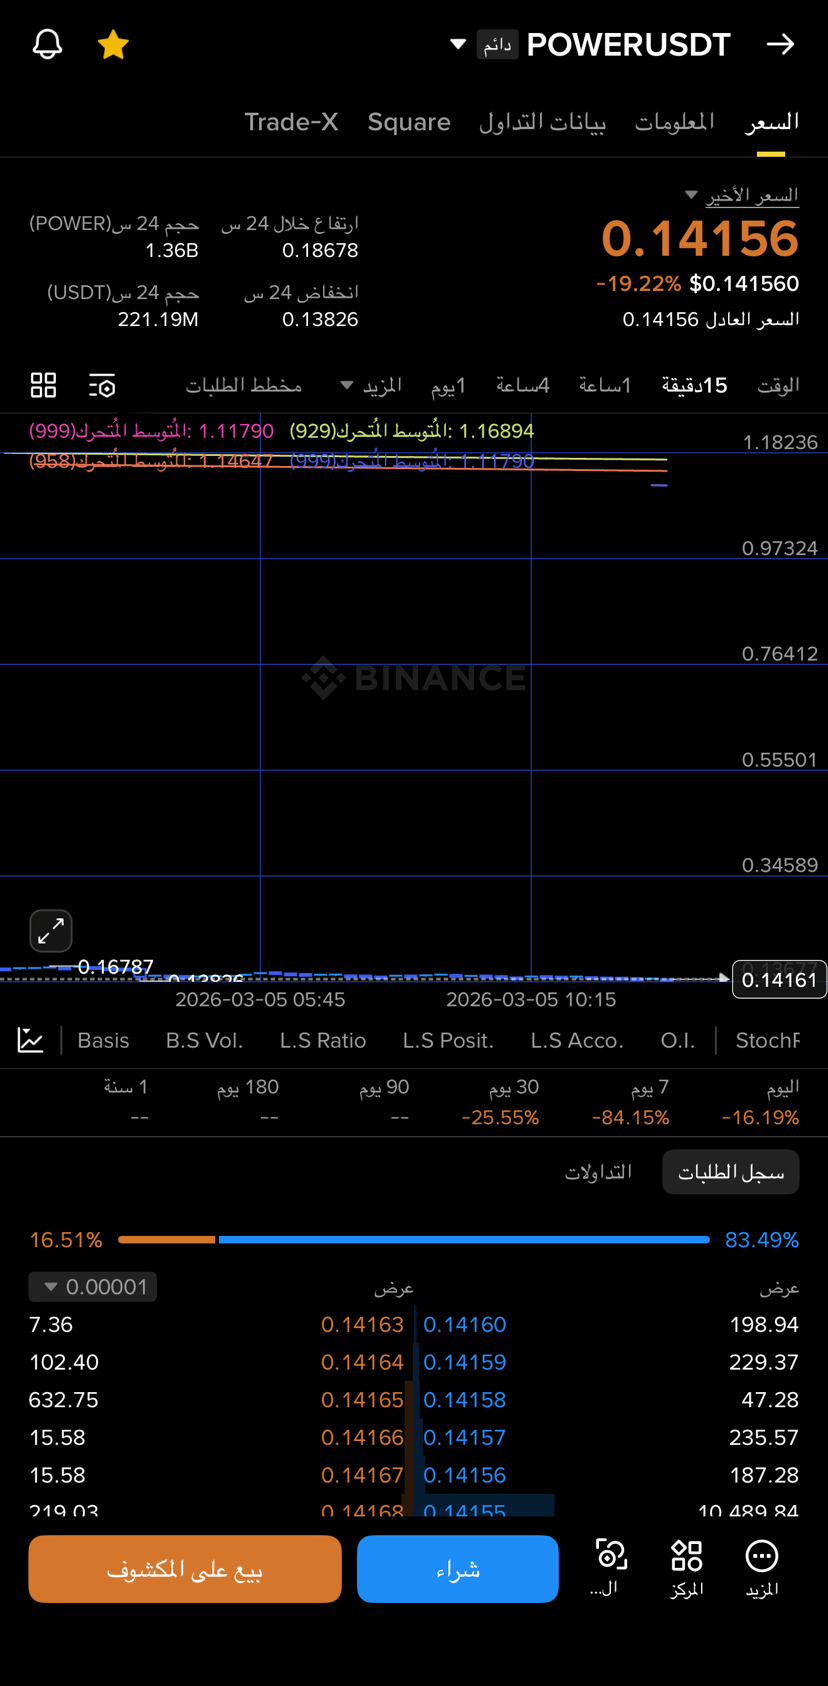
Task: Select the B.S Vol. indicator
Action: 204,1040
